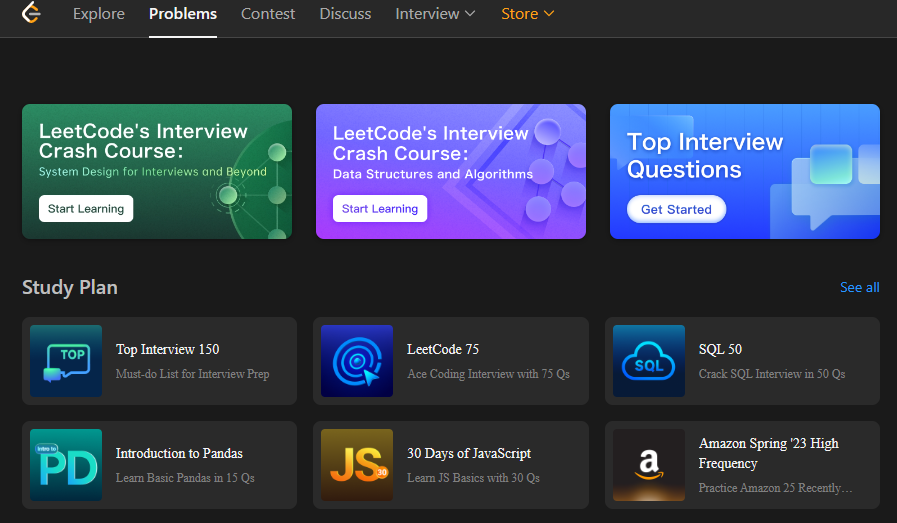Image resolution: width=897 pixels, height=523 pixels.
Task: Click the Data Structures and Algorithms banner title
Action: (x=431, y=143)
